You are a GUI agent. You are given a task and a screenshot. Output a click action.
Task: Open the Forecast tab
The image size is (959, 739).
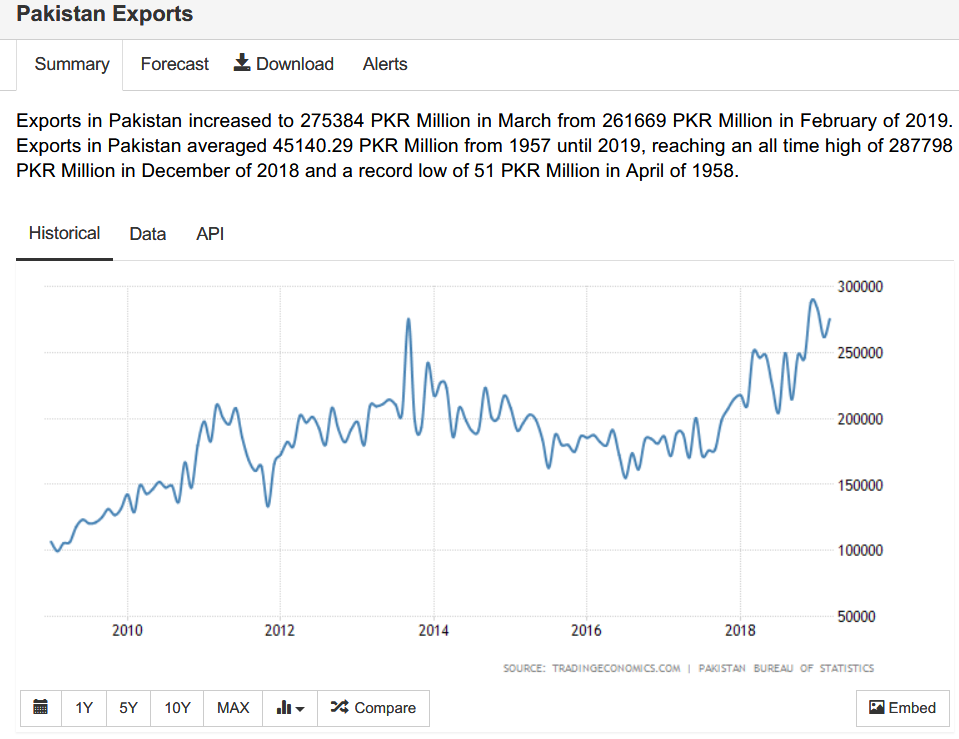(174, 64)
